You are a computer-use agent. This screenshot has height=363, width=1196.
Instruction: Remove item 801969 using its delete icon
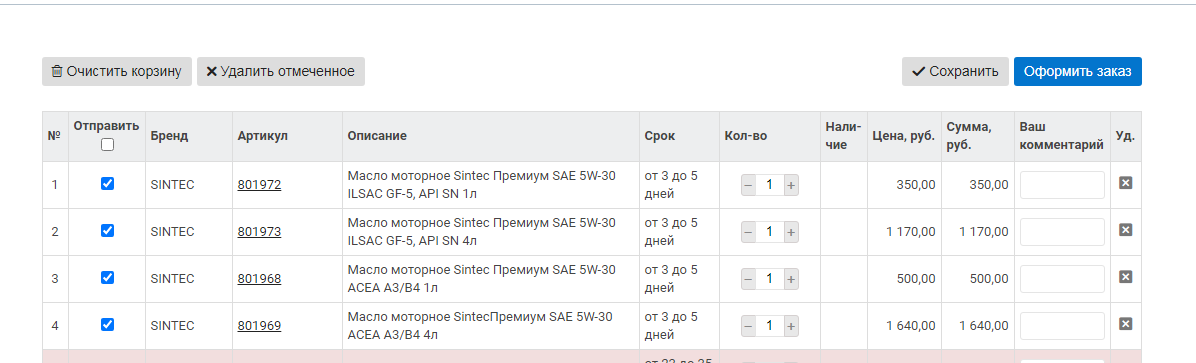click(x=1125, y=324)
